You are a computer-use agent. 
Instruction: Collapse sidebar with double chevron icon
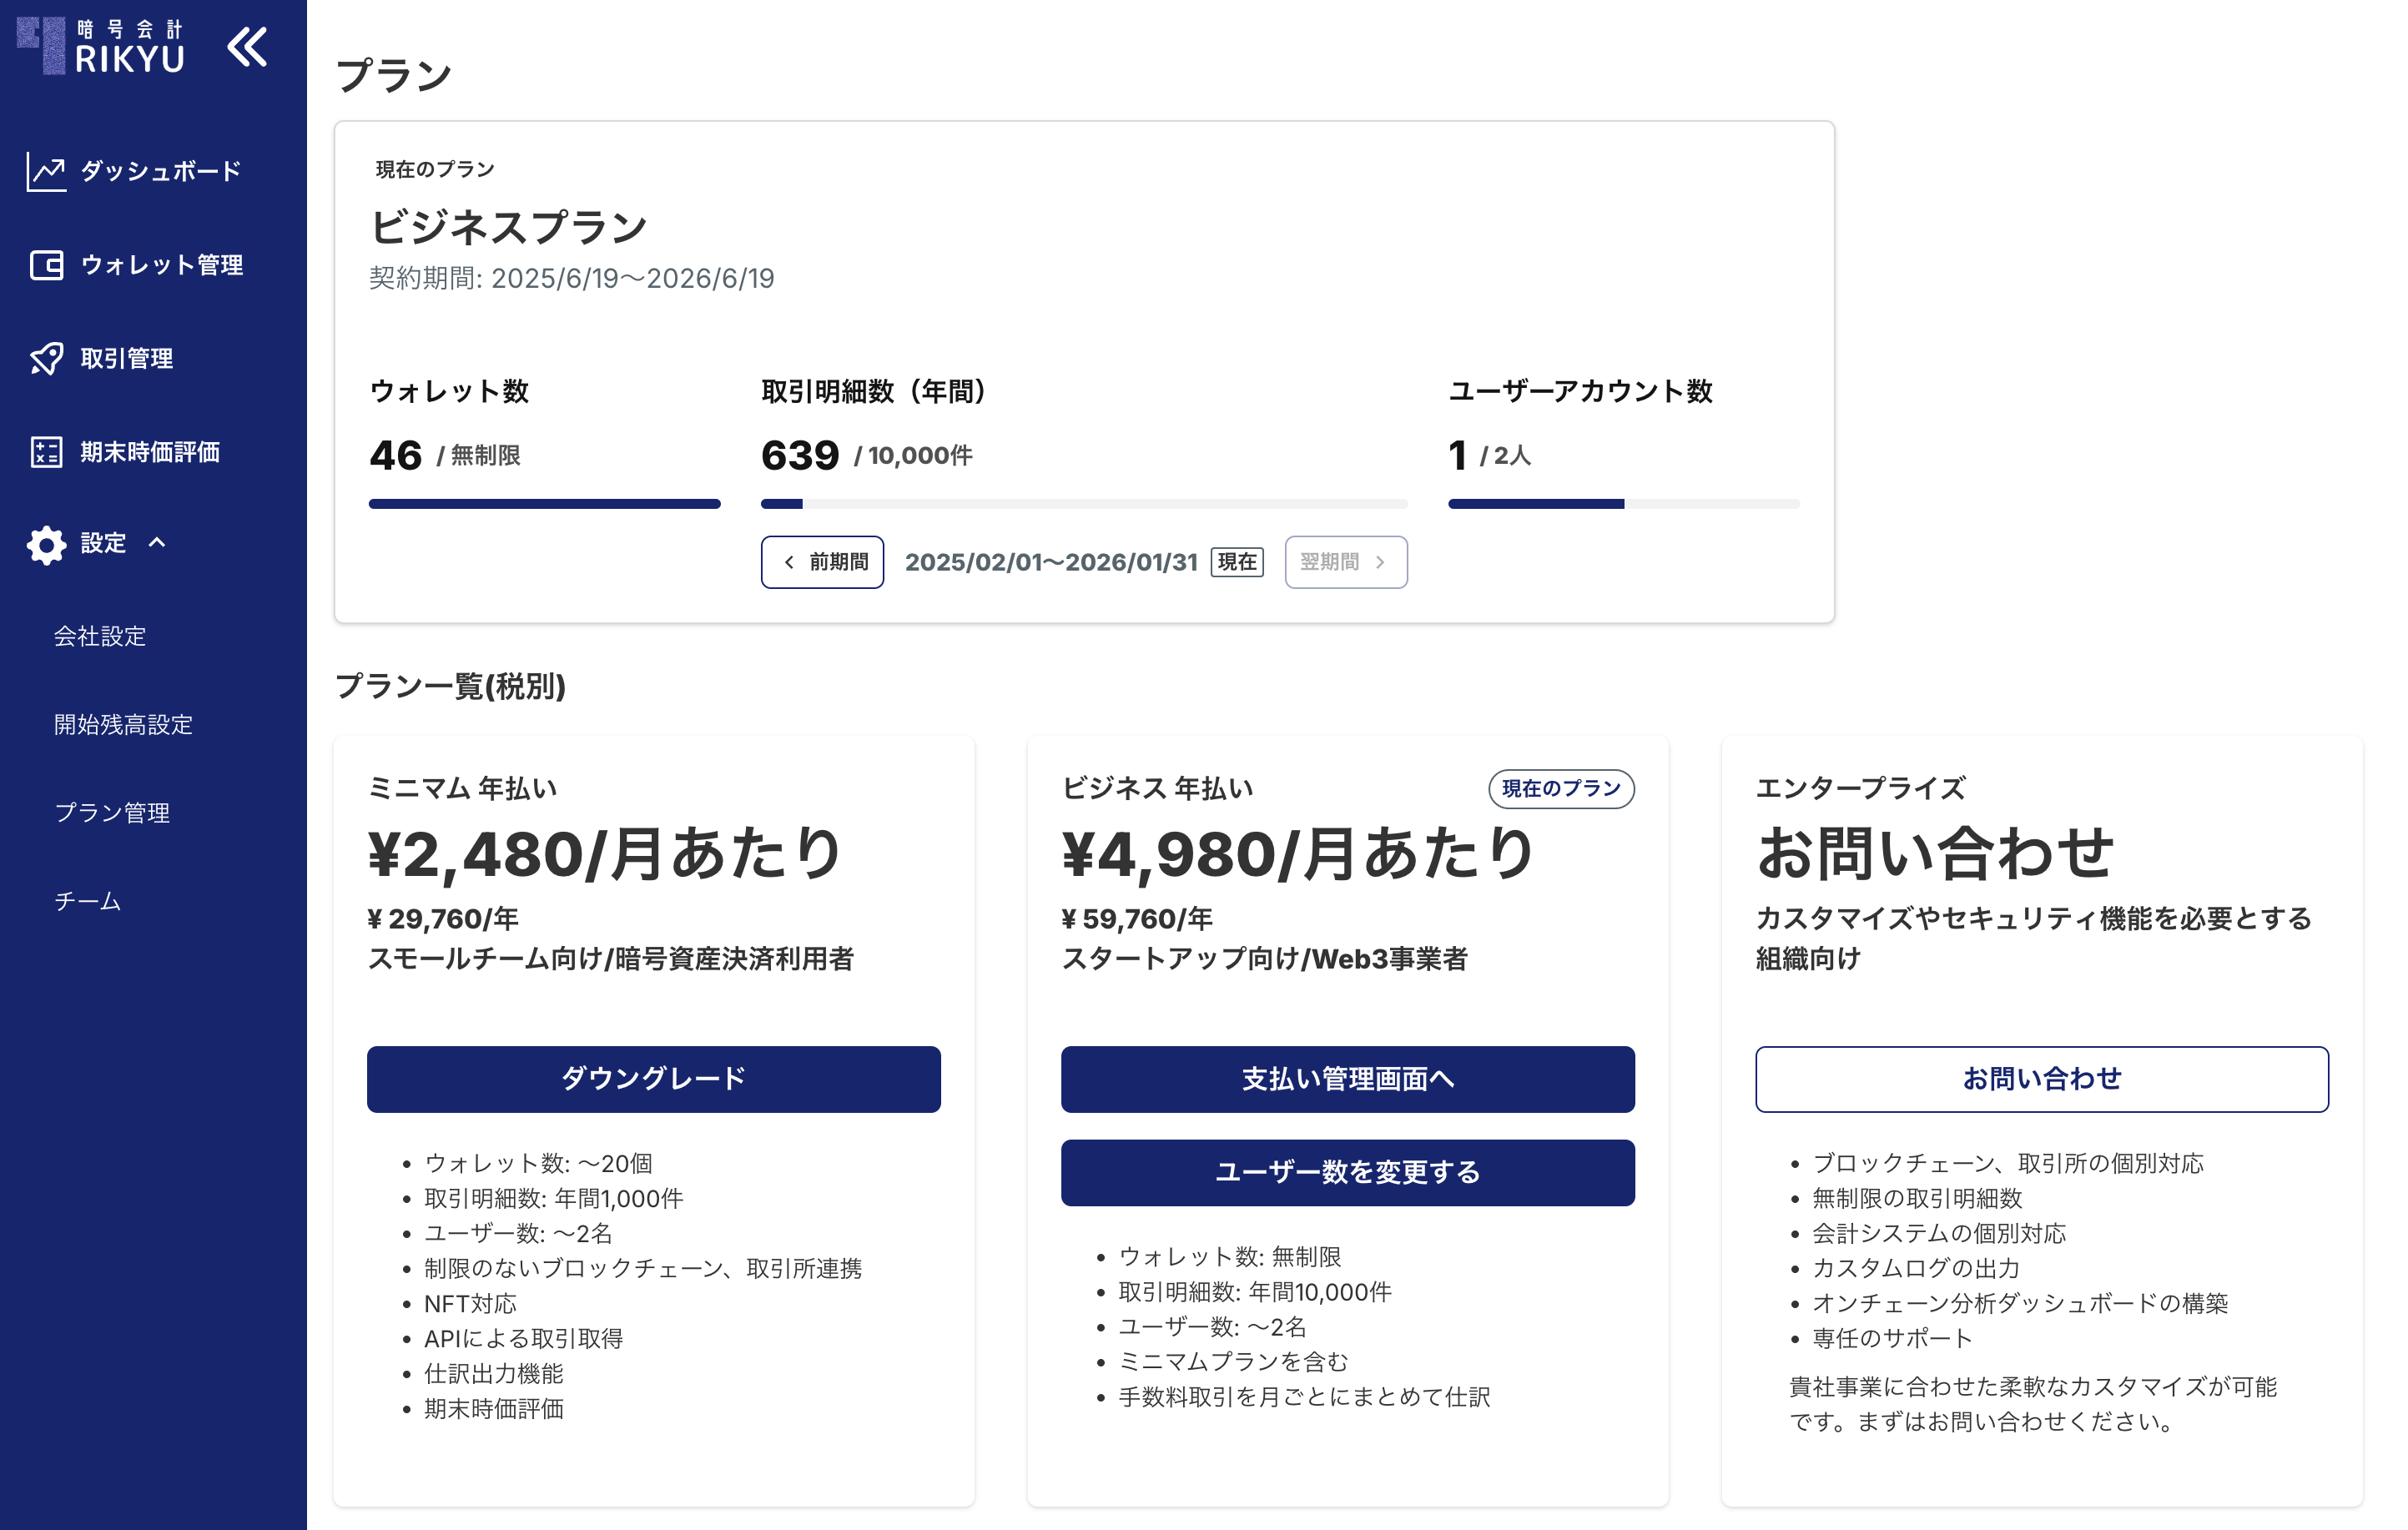click(247, 46)
